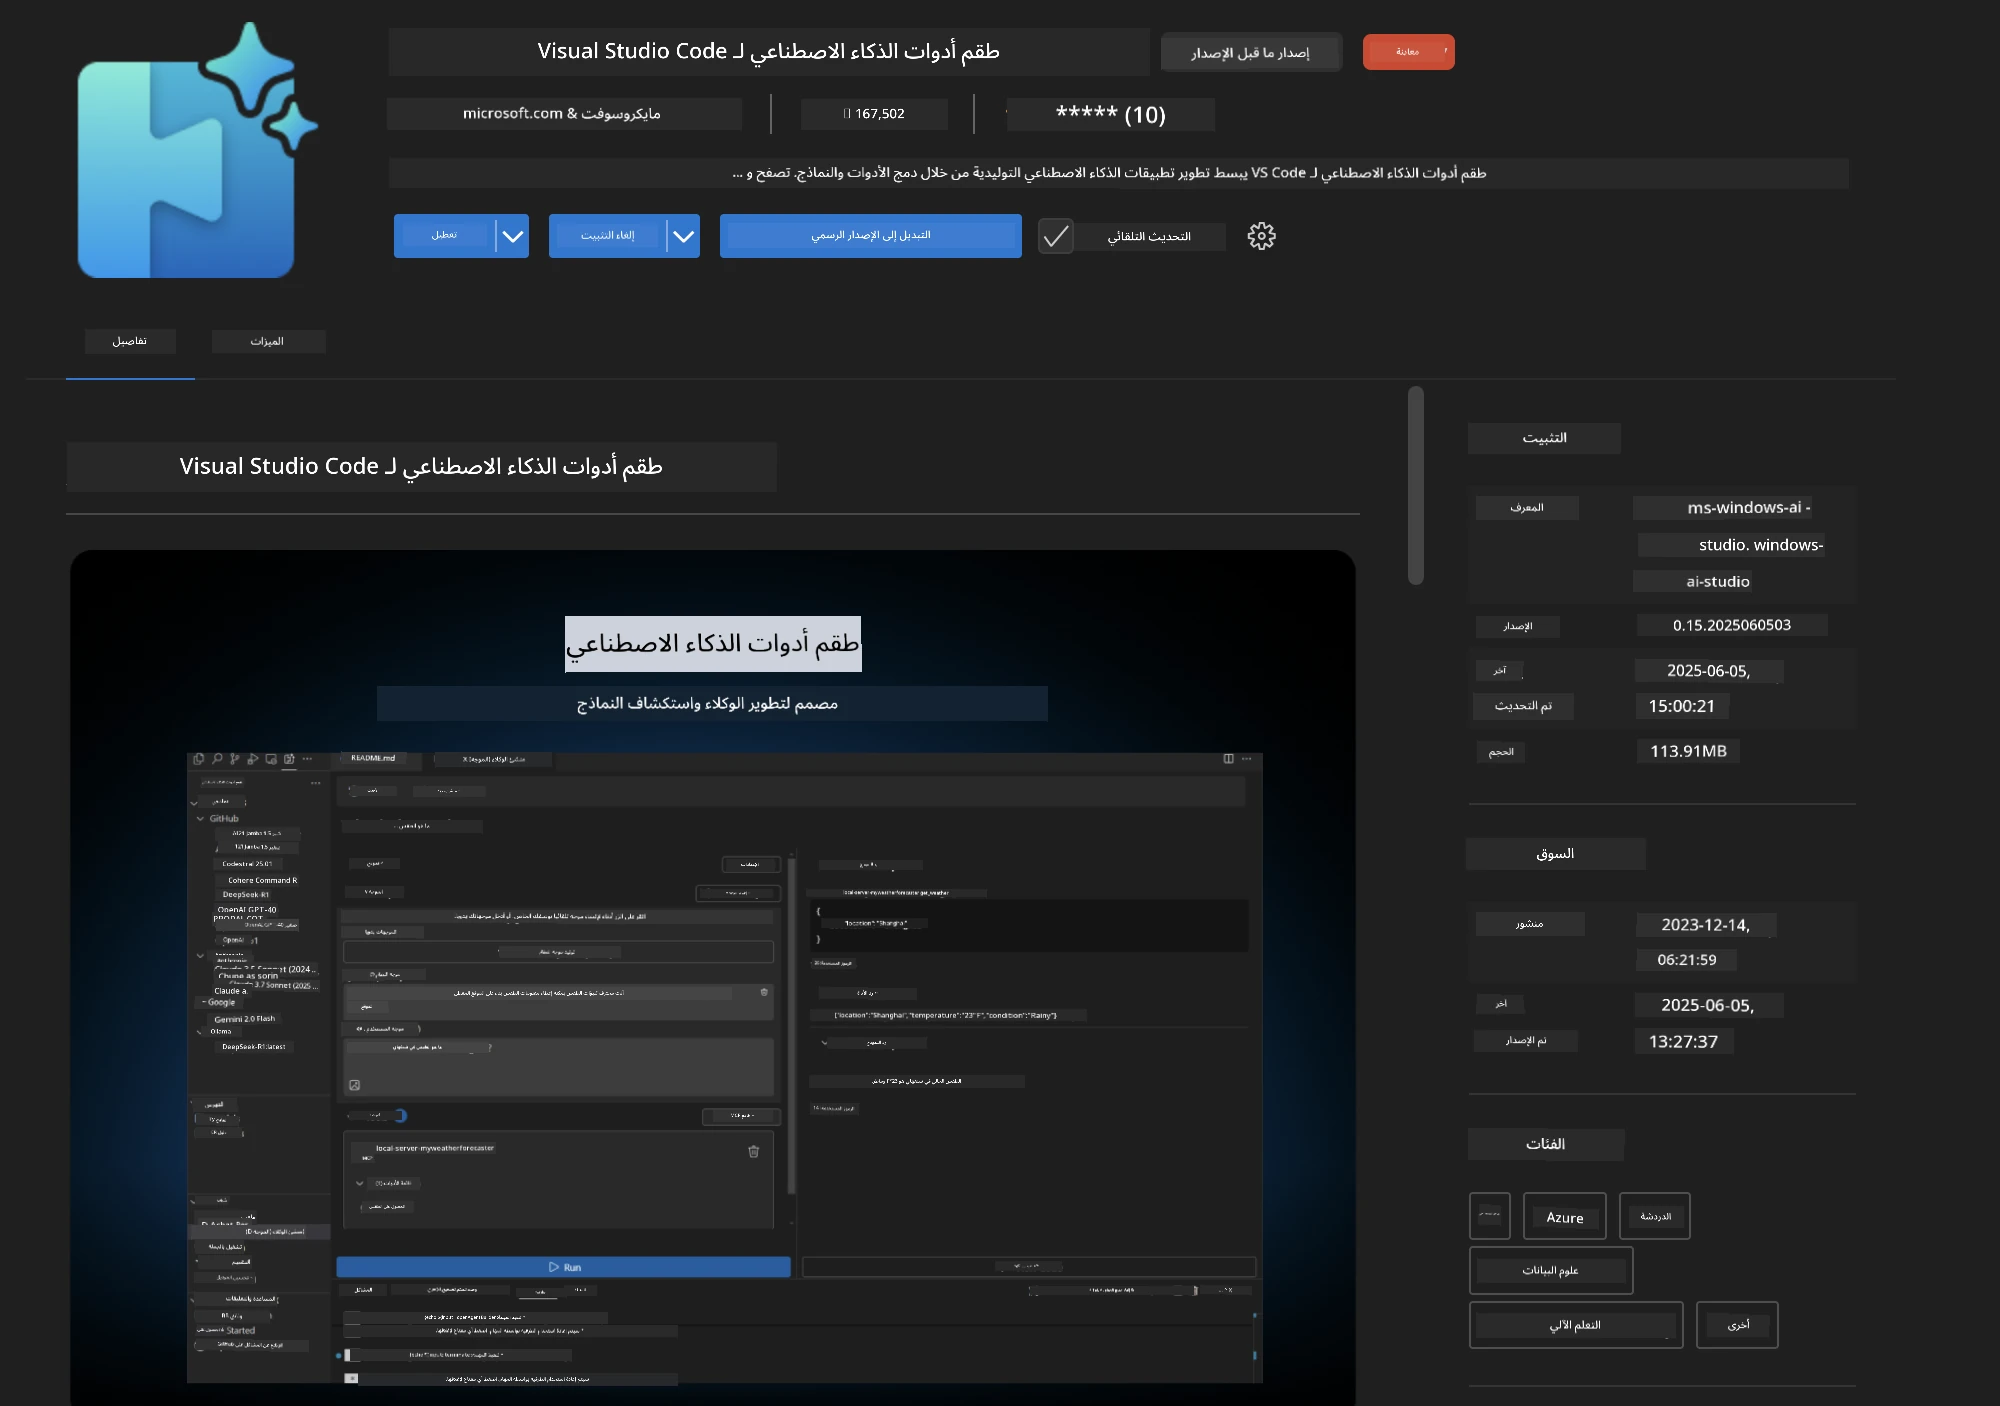Click the إلغاء التثبيت (uninstall) button
Image resolution: width=2000 pixels, height=1406 pixels.
[x=607, y=236]
